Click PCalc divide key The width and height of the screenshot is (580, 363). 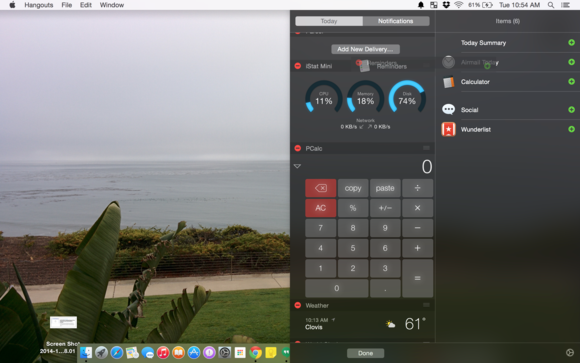pos(417,188)
